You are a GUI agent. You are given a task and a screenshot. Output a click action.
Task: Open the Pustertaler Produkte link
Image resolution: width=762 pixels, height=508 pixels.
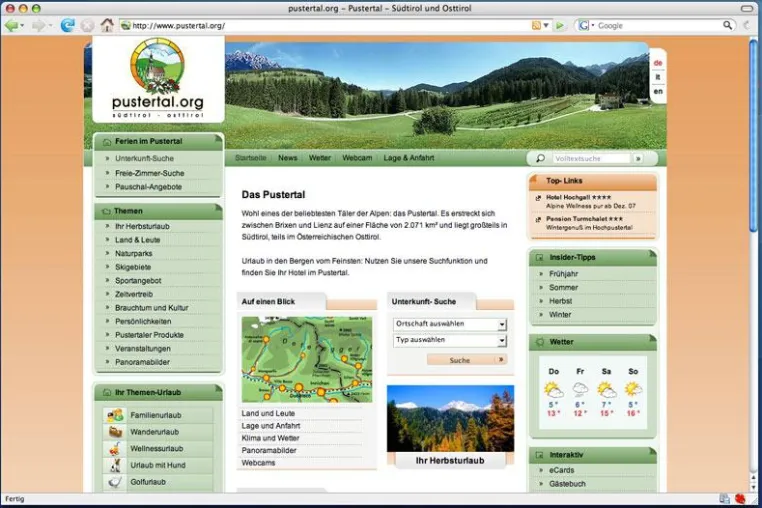149,335
